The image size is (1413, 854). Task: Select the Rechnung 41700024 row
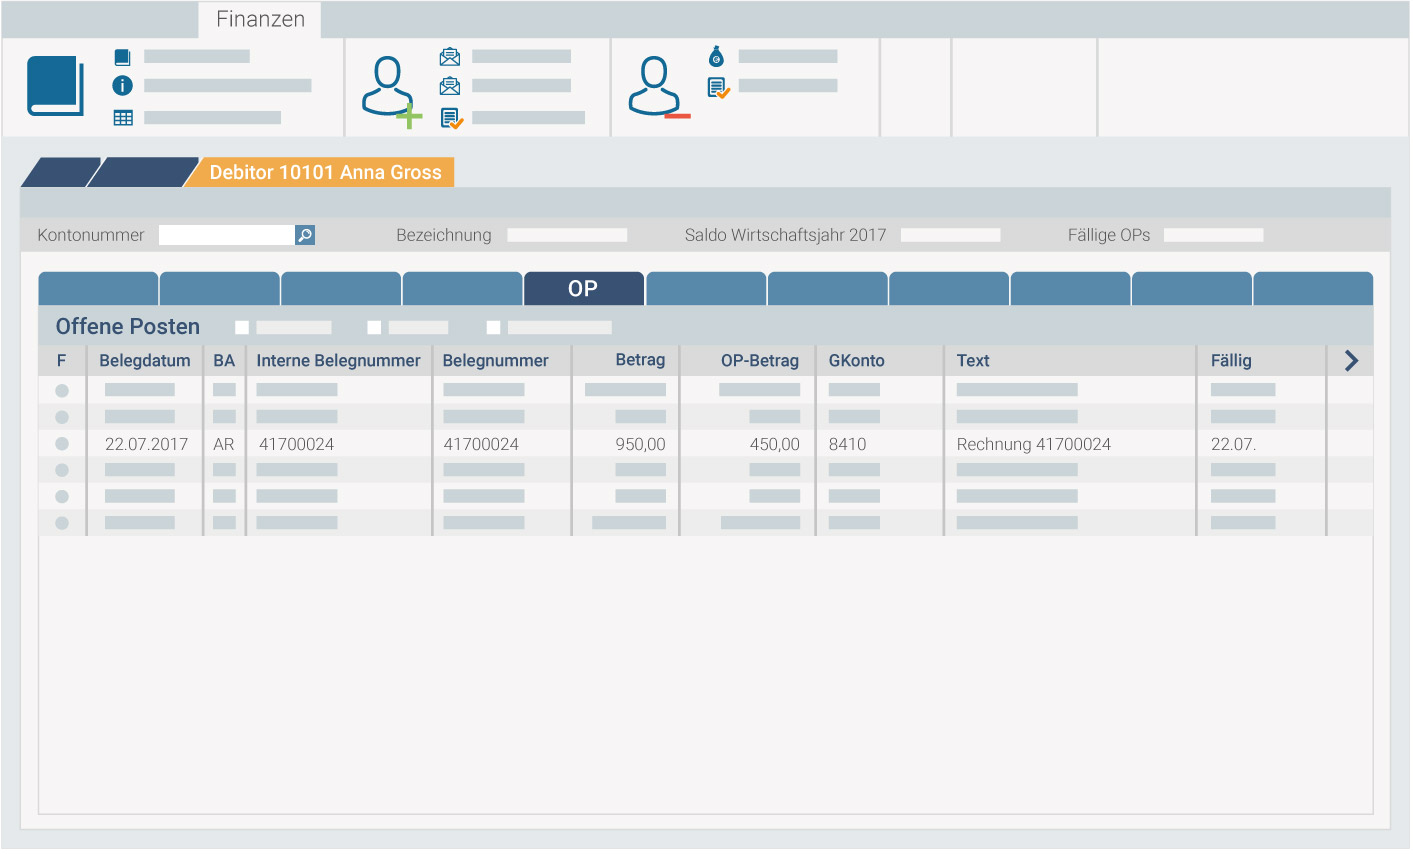[x=1033, y=444]
